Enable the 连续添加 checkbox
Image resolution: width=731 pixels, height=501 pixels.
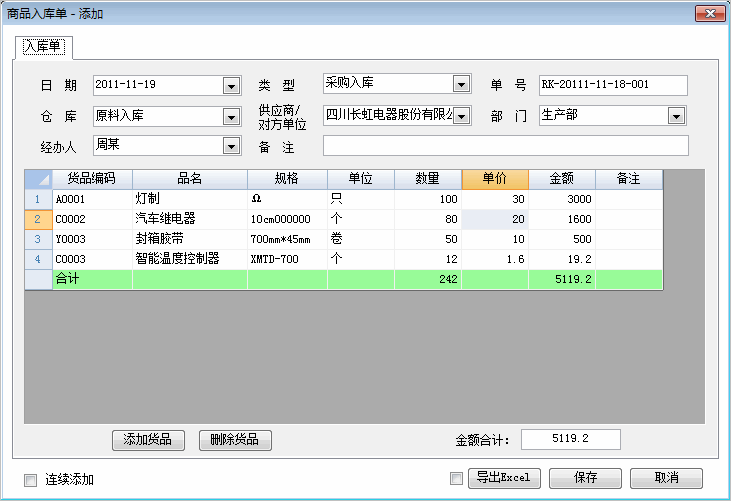click(x=30, y=479)
